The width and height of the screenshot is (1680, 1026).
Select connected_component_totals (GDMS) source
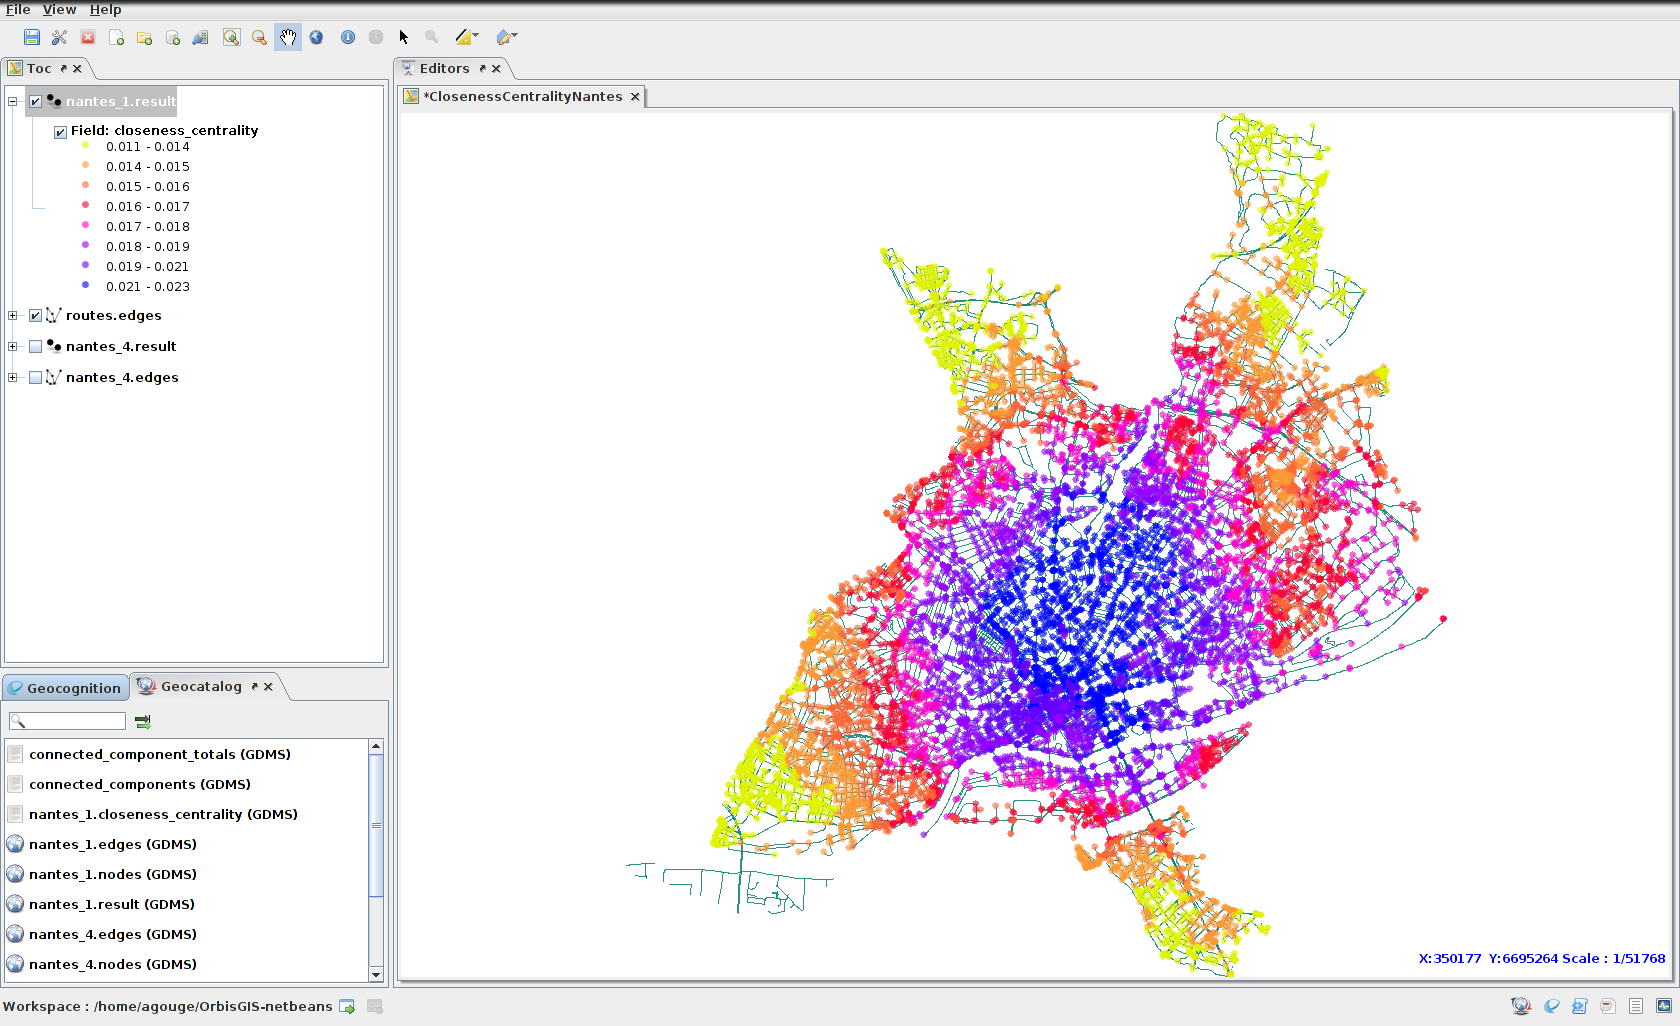pos(160,754)
